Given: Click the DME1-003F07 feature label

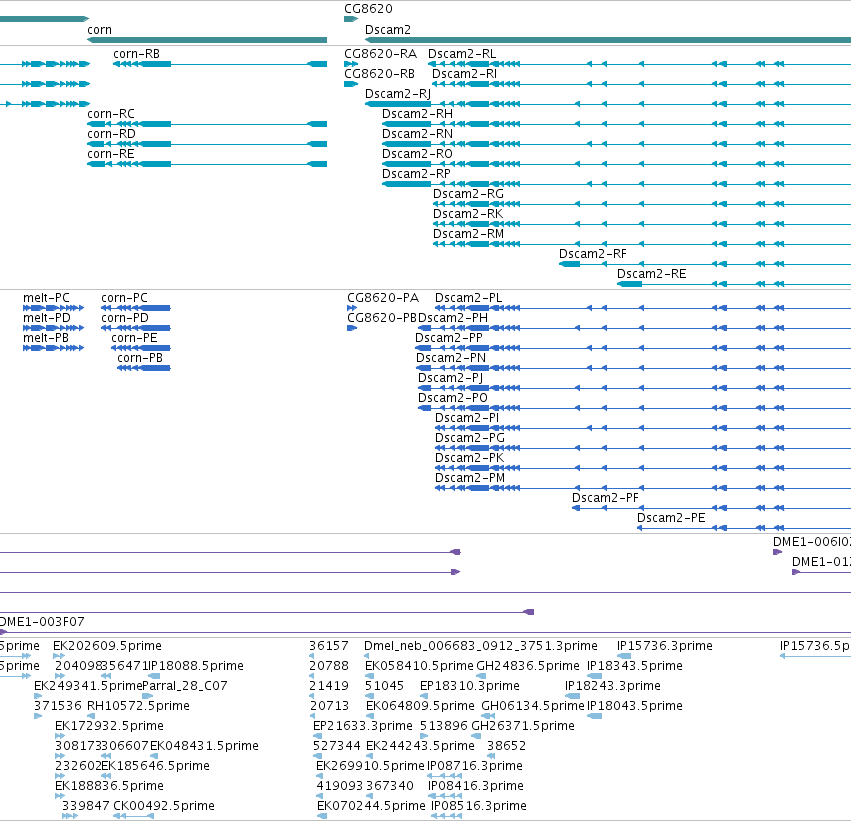Looking at the screenshot, I should coord(42,622).
